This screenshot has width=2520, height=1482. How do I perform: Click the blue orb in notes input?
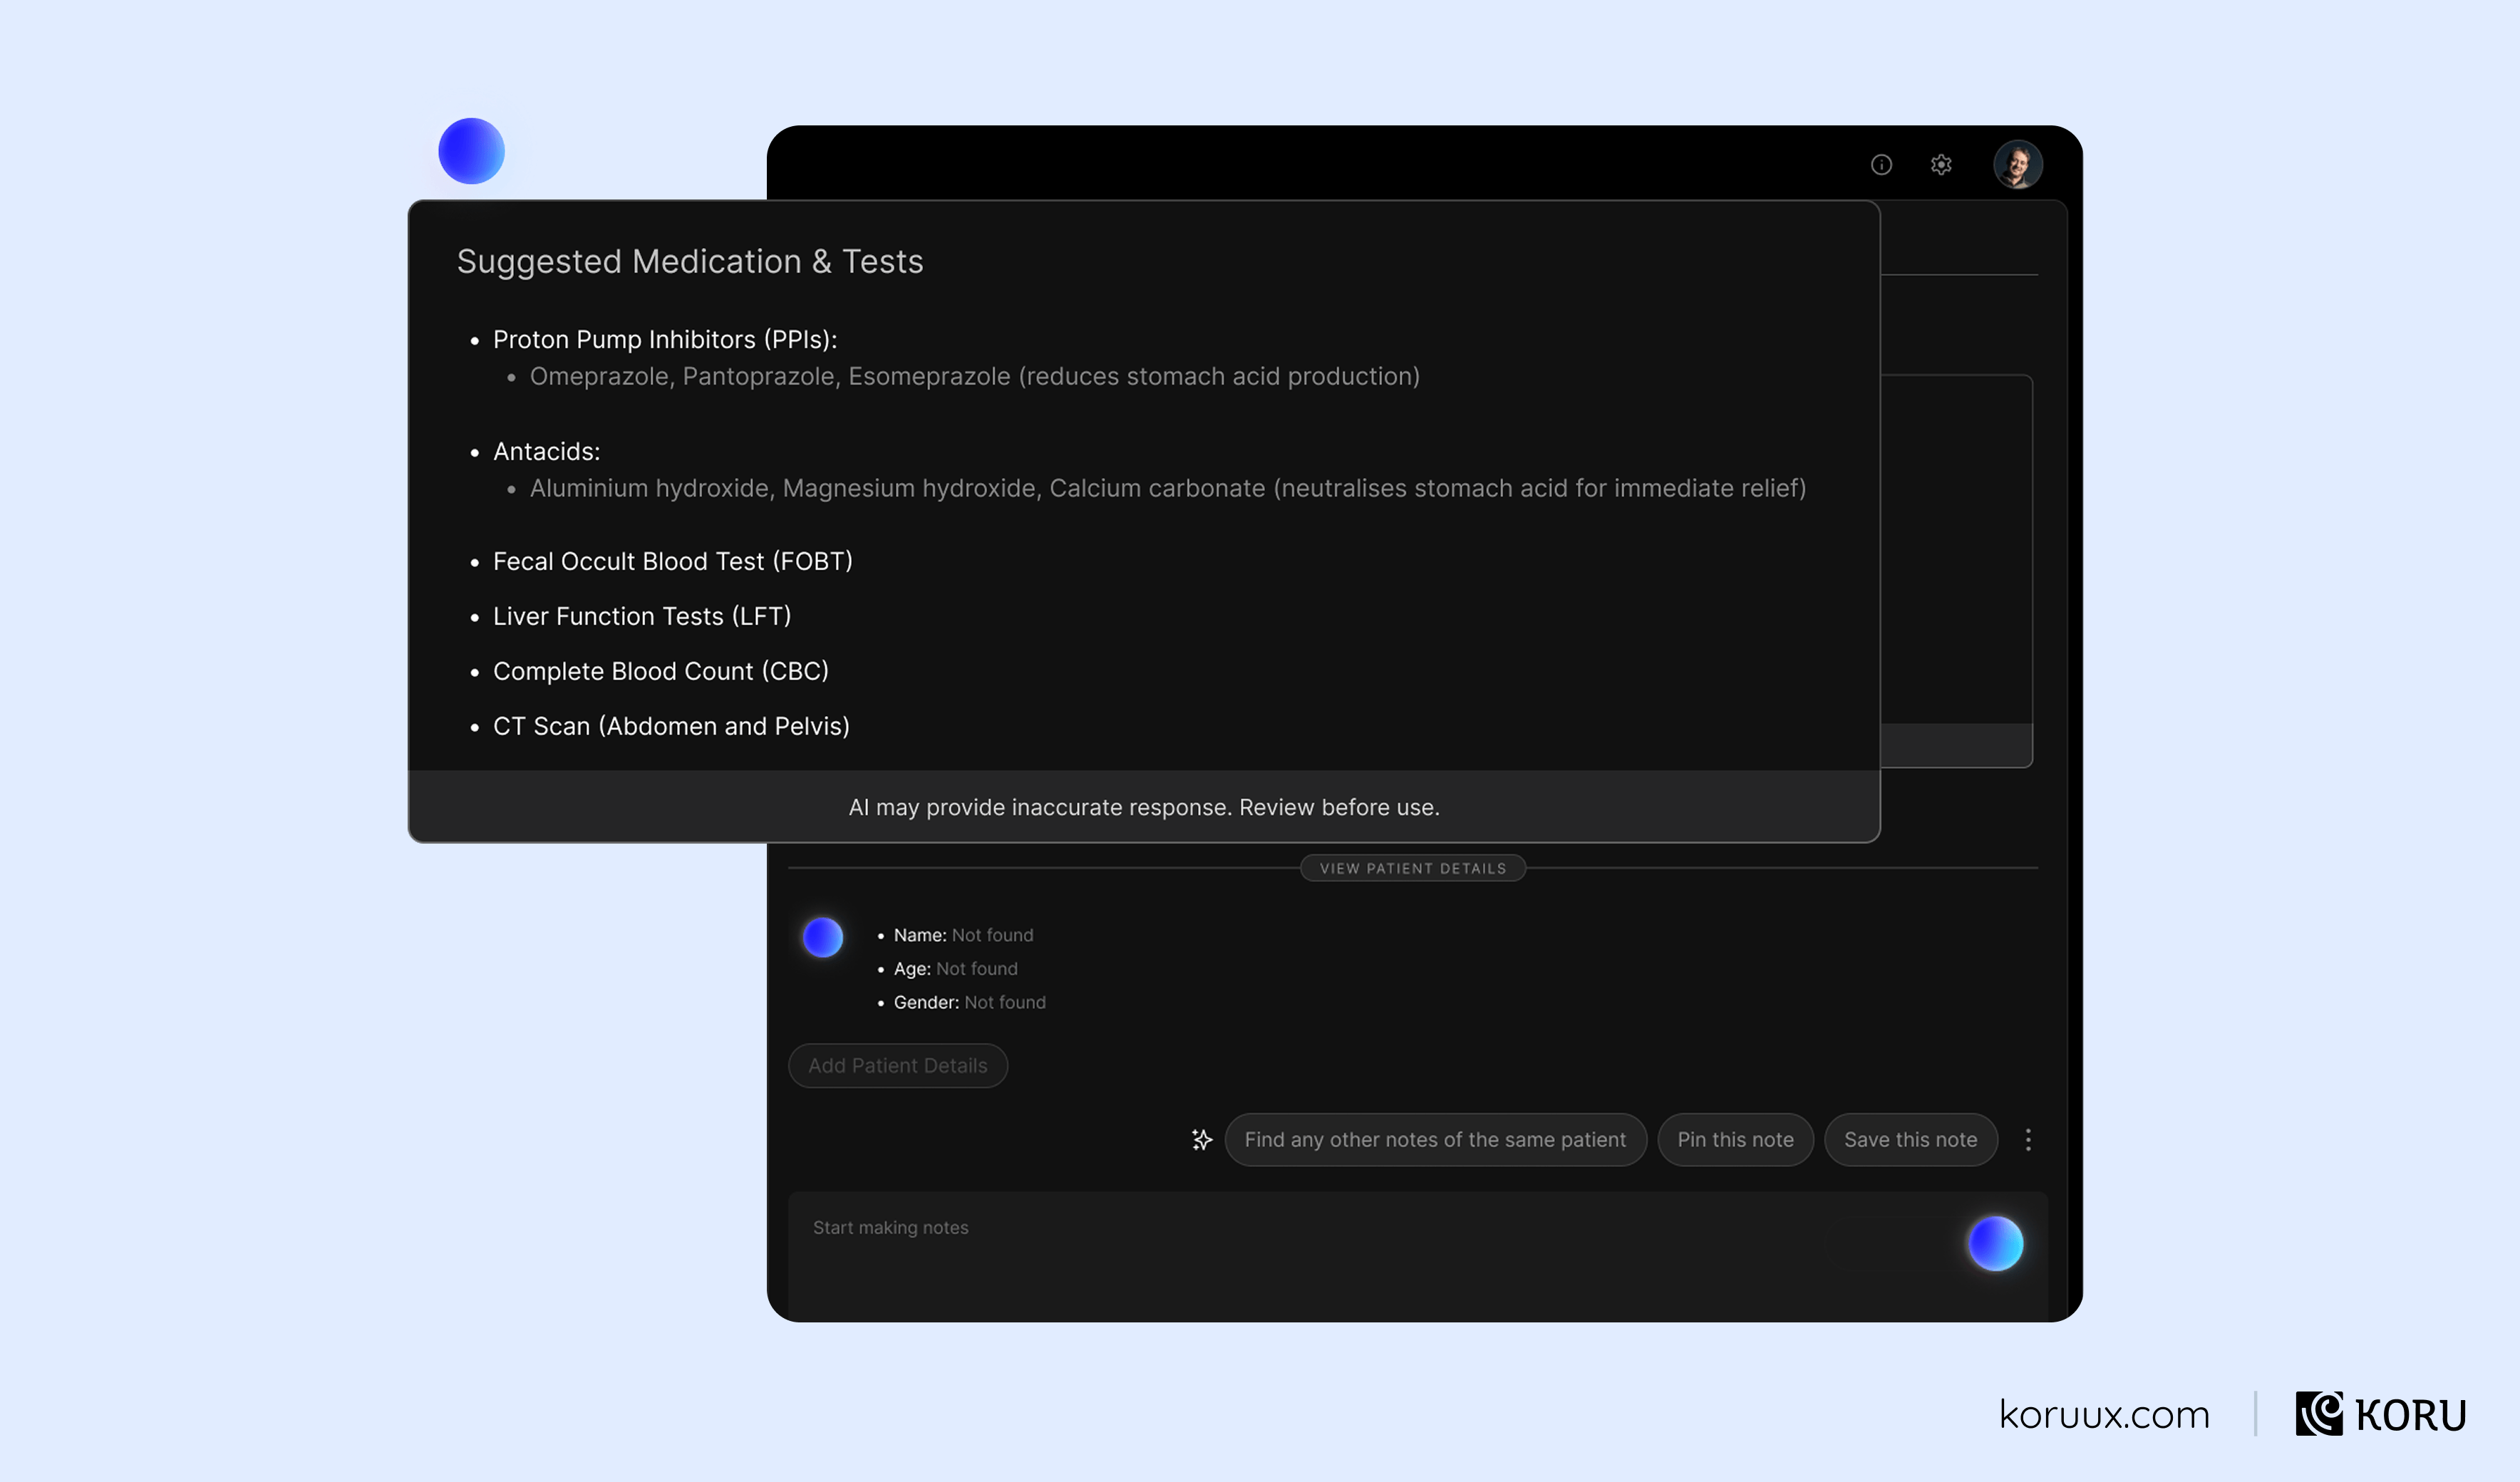tap(1995, 1244)
